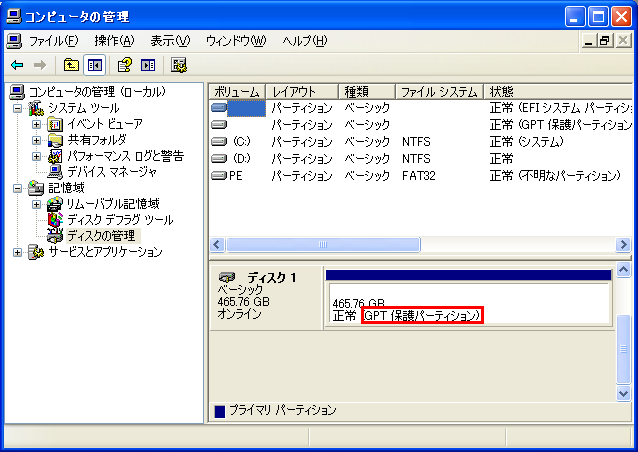Click the デバイス マネージャ icon
The image size is (638, 452).
[x=55, y=172]
